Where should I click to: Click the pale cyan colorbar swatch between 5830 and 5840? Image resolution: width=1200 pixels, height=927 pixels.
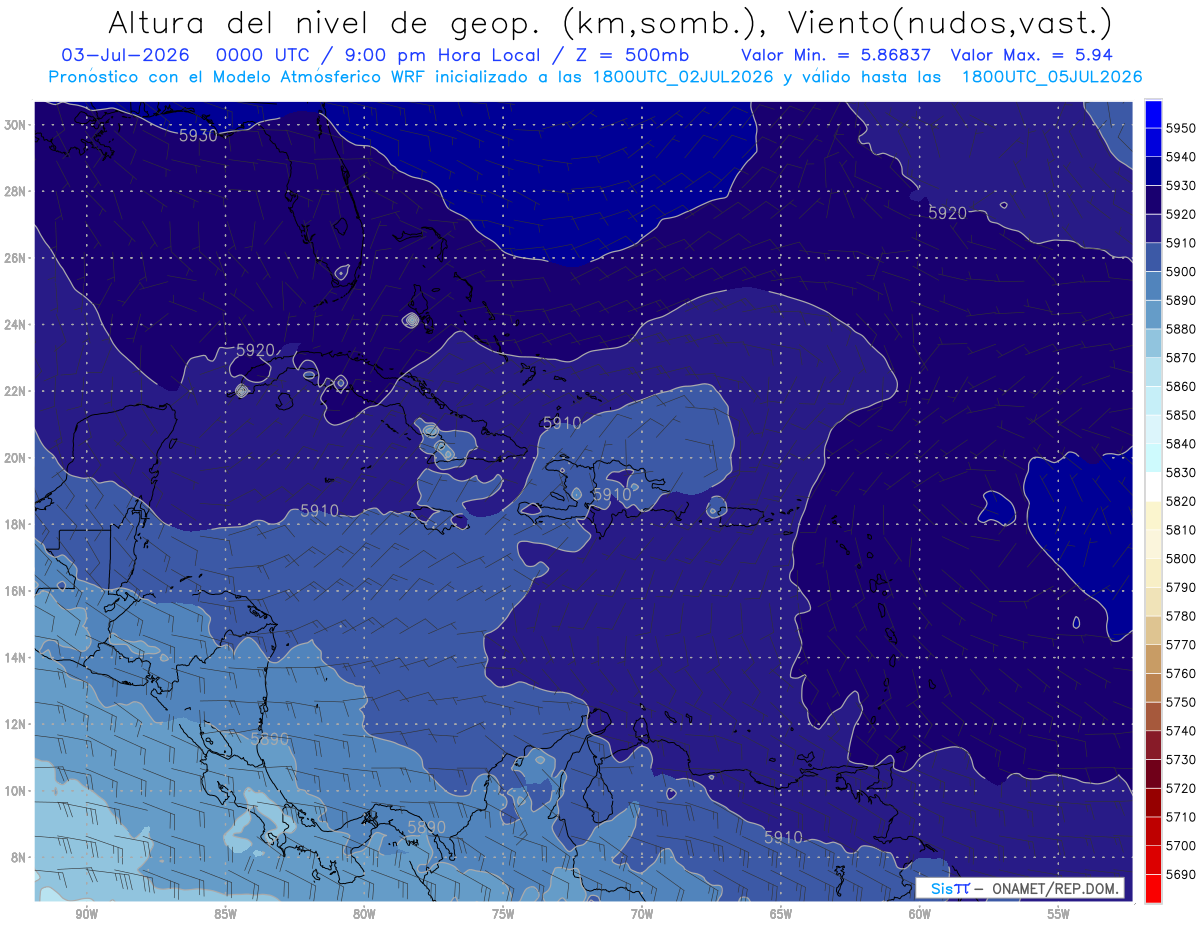click(1153, 458)
